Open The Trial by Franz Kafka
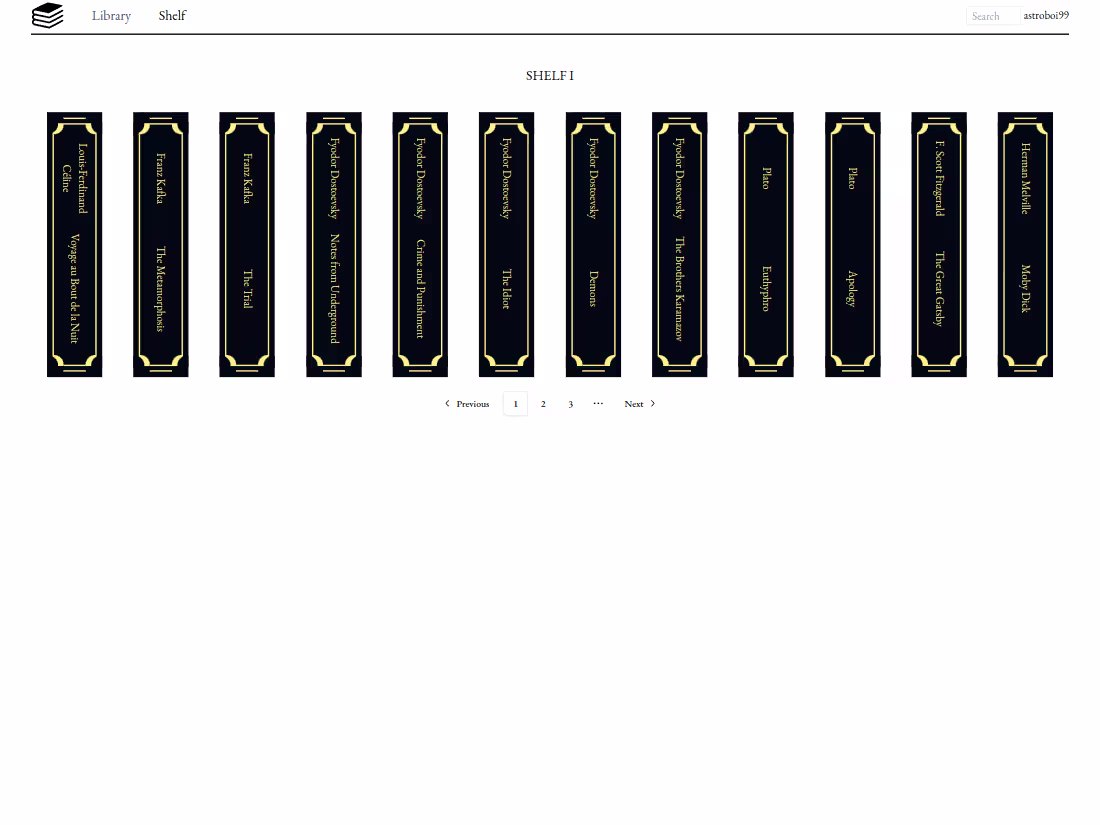Image resolution: width=1100 pixels, height=825 pixels. tap(247, 243)
